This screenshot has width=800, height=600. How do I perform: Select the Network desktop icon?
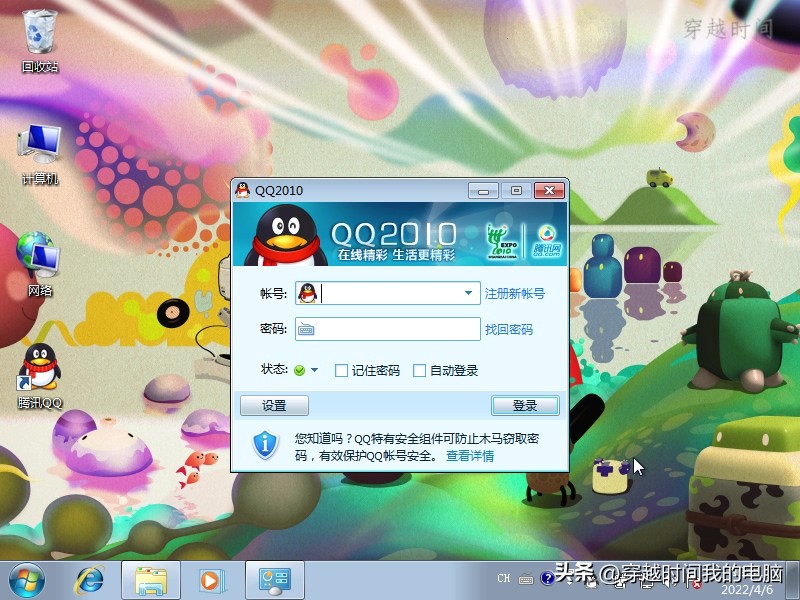click(x=40, y=264)
